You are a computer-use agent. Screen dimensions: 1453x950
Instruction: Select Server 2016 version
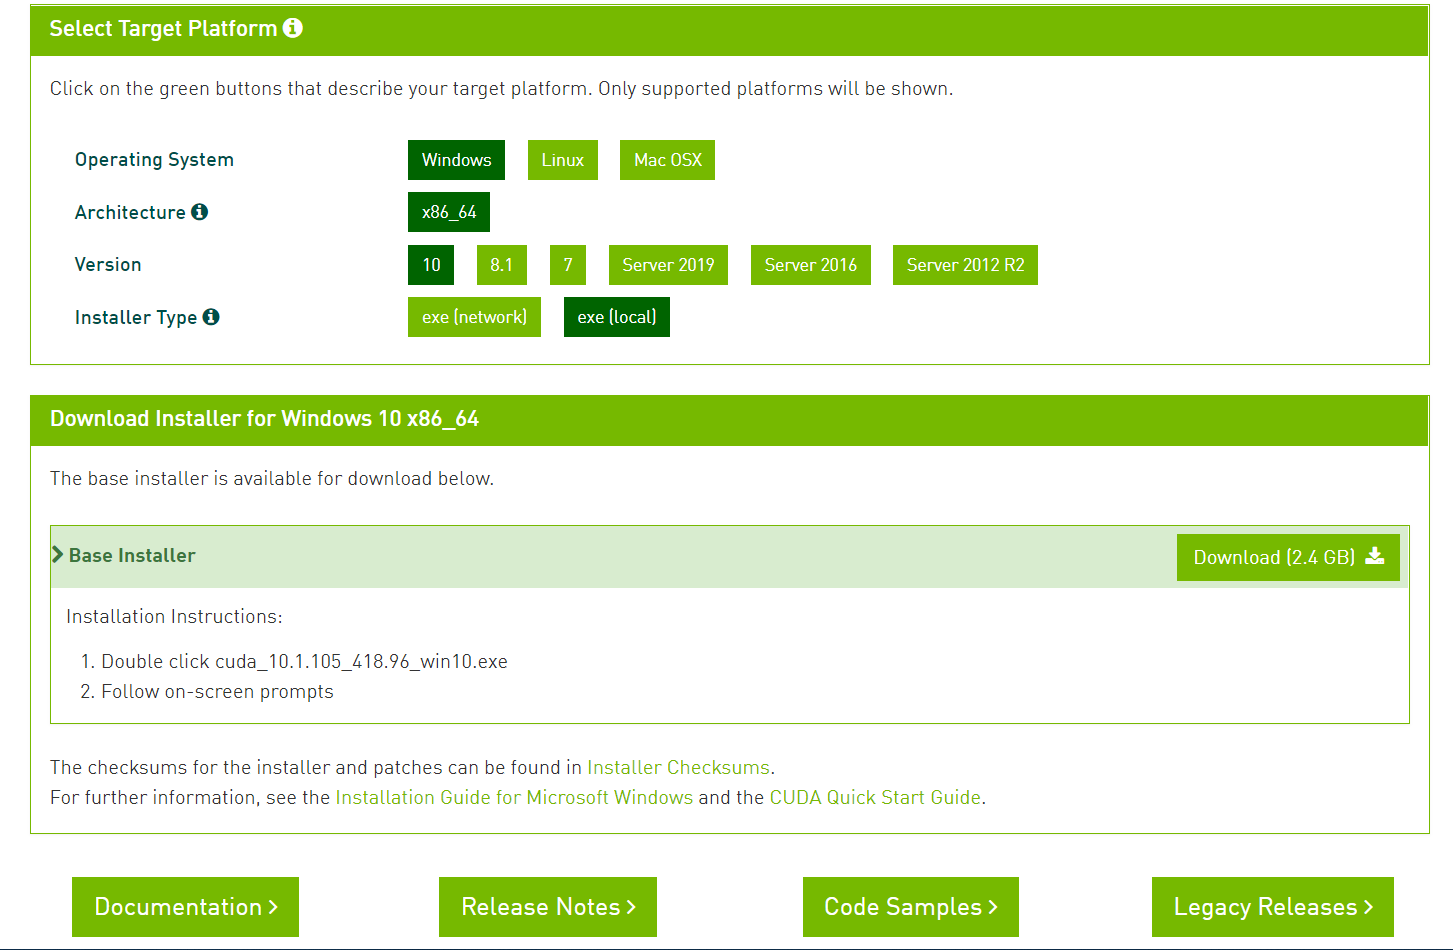click(x=811, y=265)
